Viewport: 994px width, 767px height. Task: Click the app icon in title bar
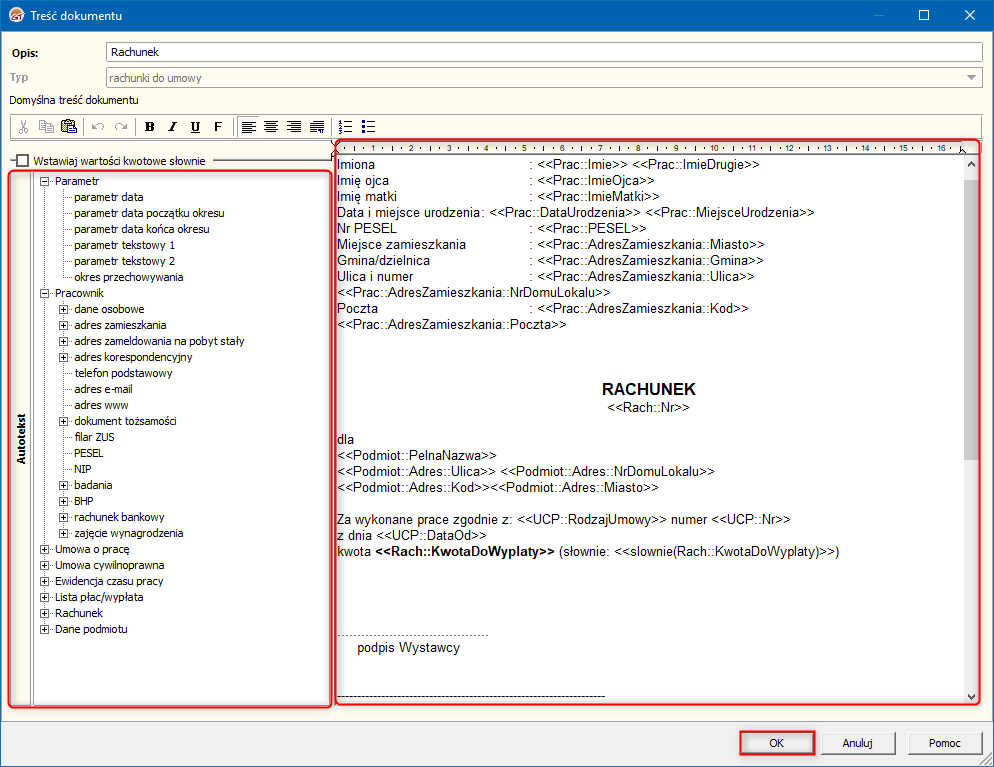[16, 15]
